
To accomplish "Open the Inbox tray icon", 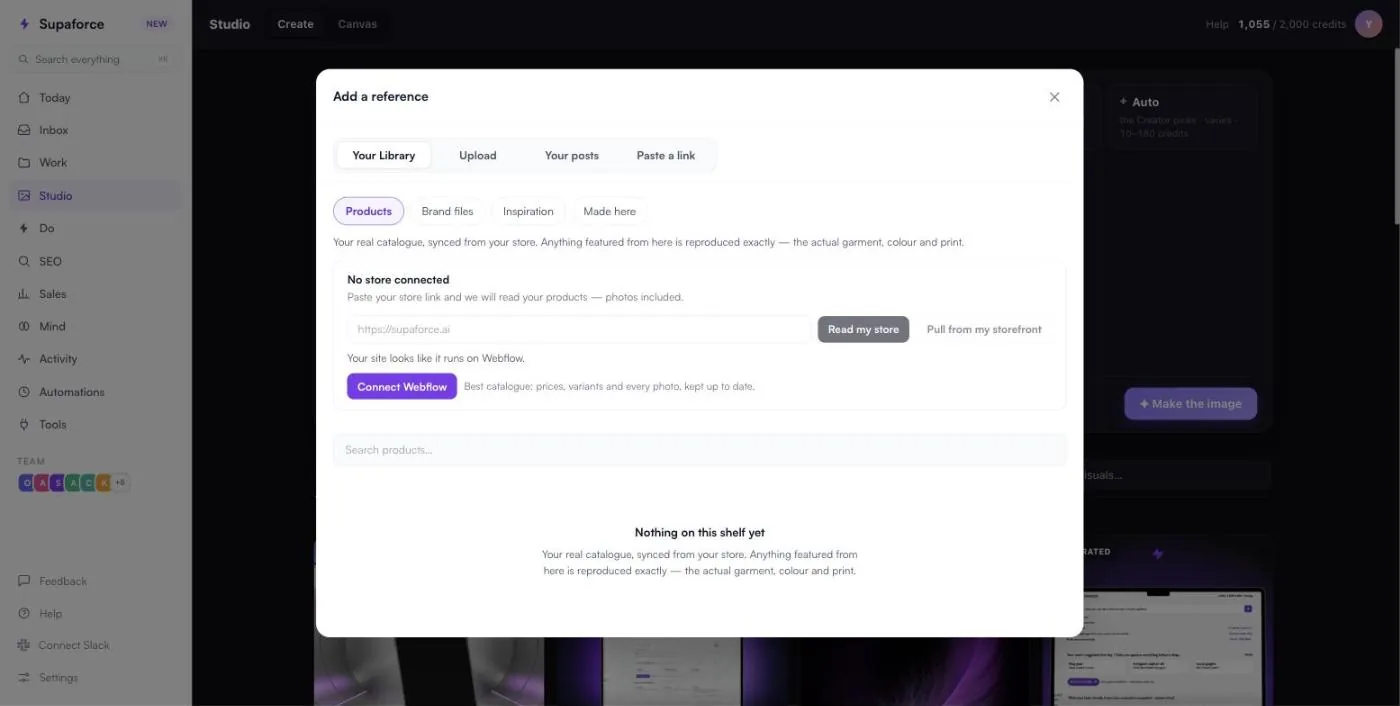I will click(24, 130).
